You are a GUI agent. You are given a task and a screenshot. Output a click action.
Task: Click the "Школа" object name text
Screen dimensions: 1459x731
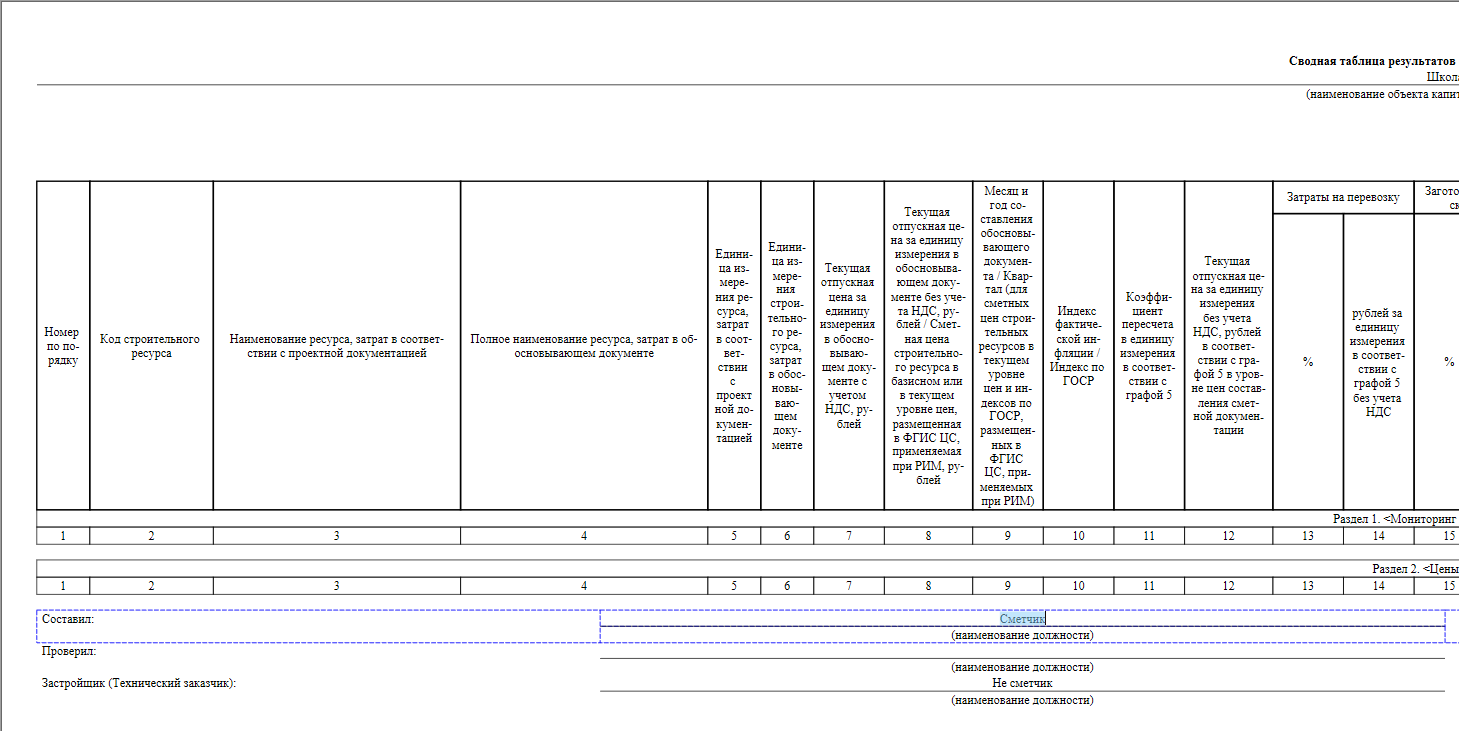tap(1442, 76)
